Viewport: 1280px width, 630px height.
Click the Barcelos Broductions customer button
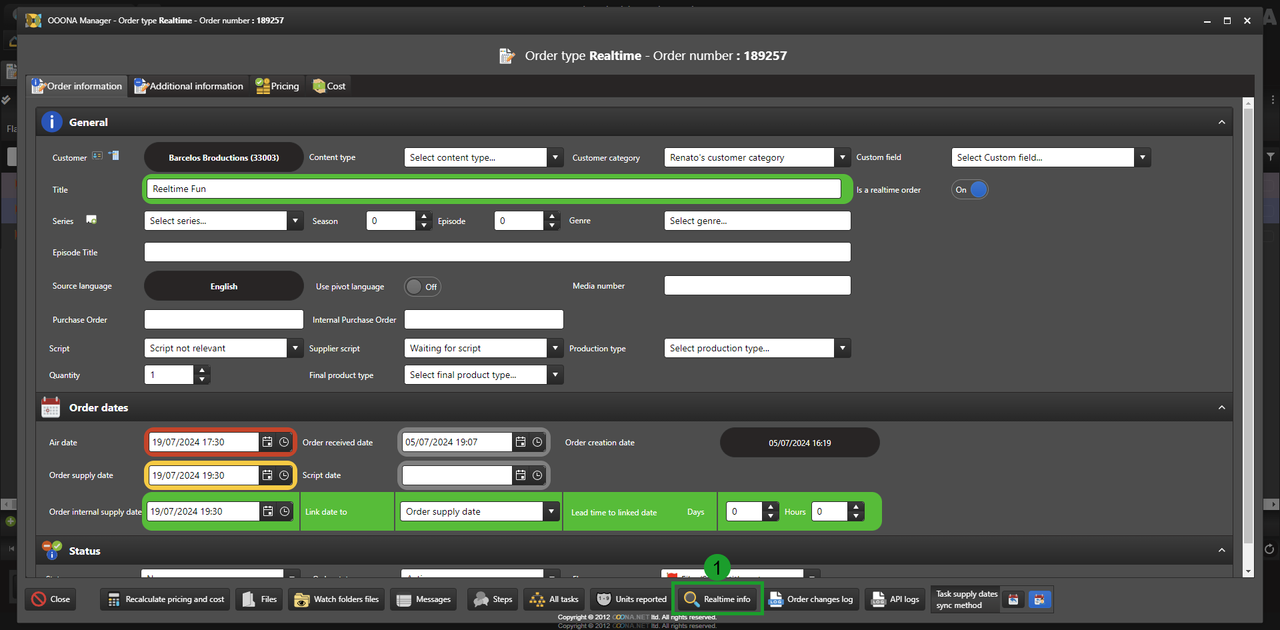pyautogui.click(x=223, y=157)
